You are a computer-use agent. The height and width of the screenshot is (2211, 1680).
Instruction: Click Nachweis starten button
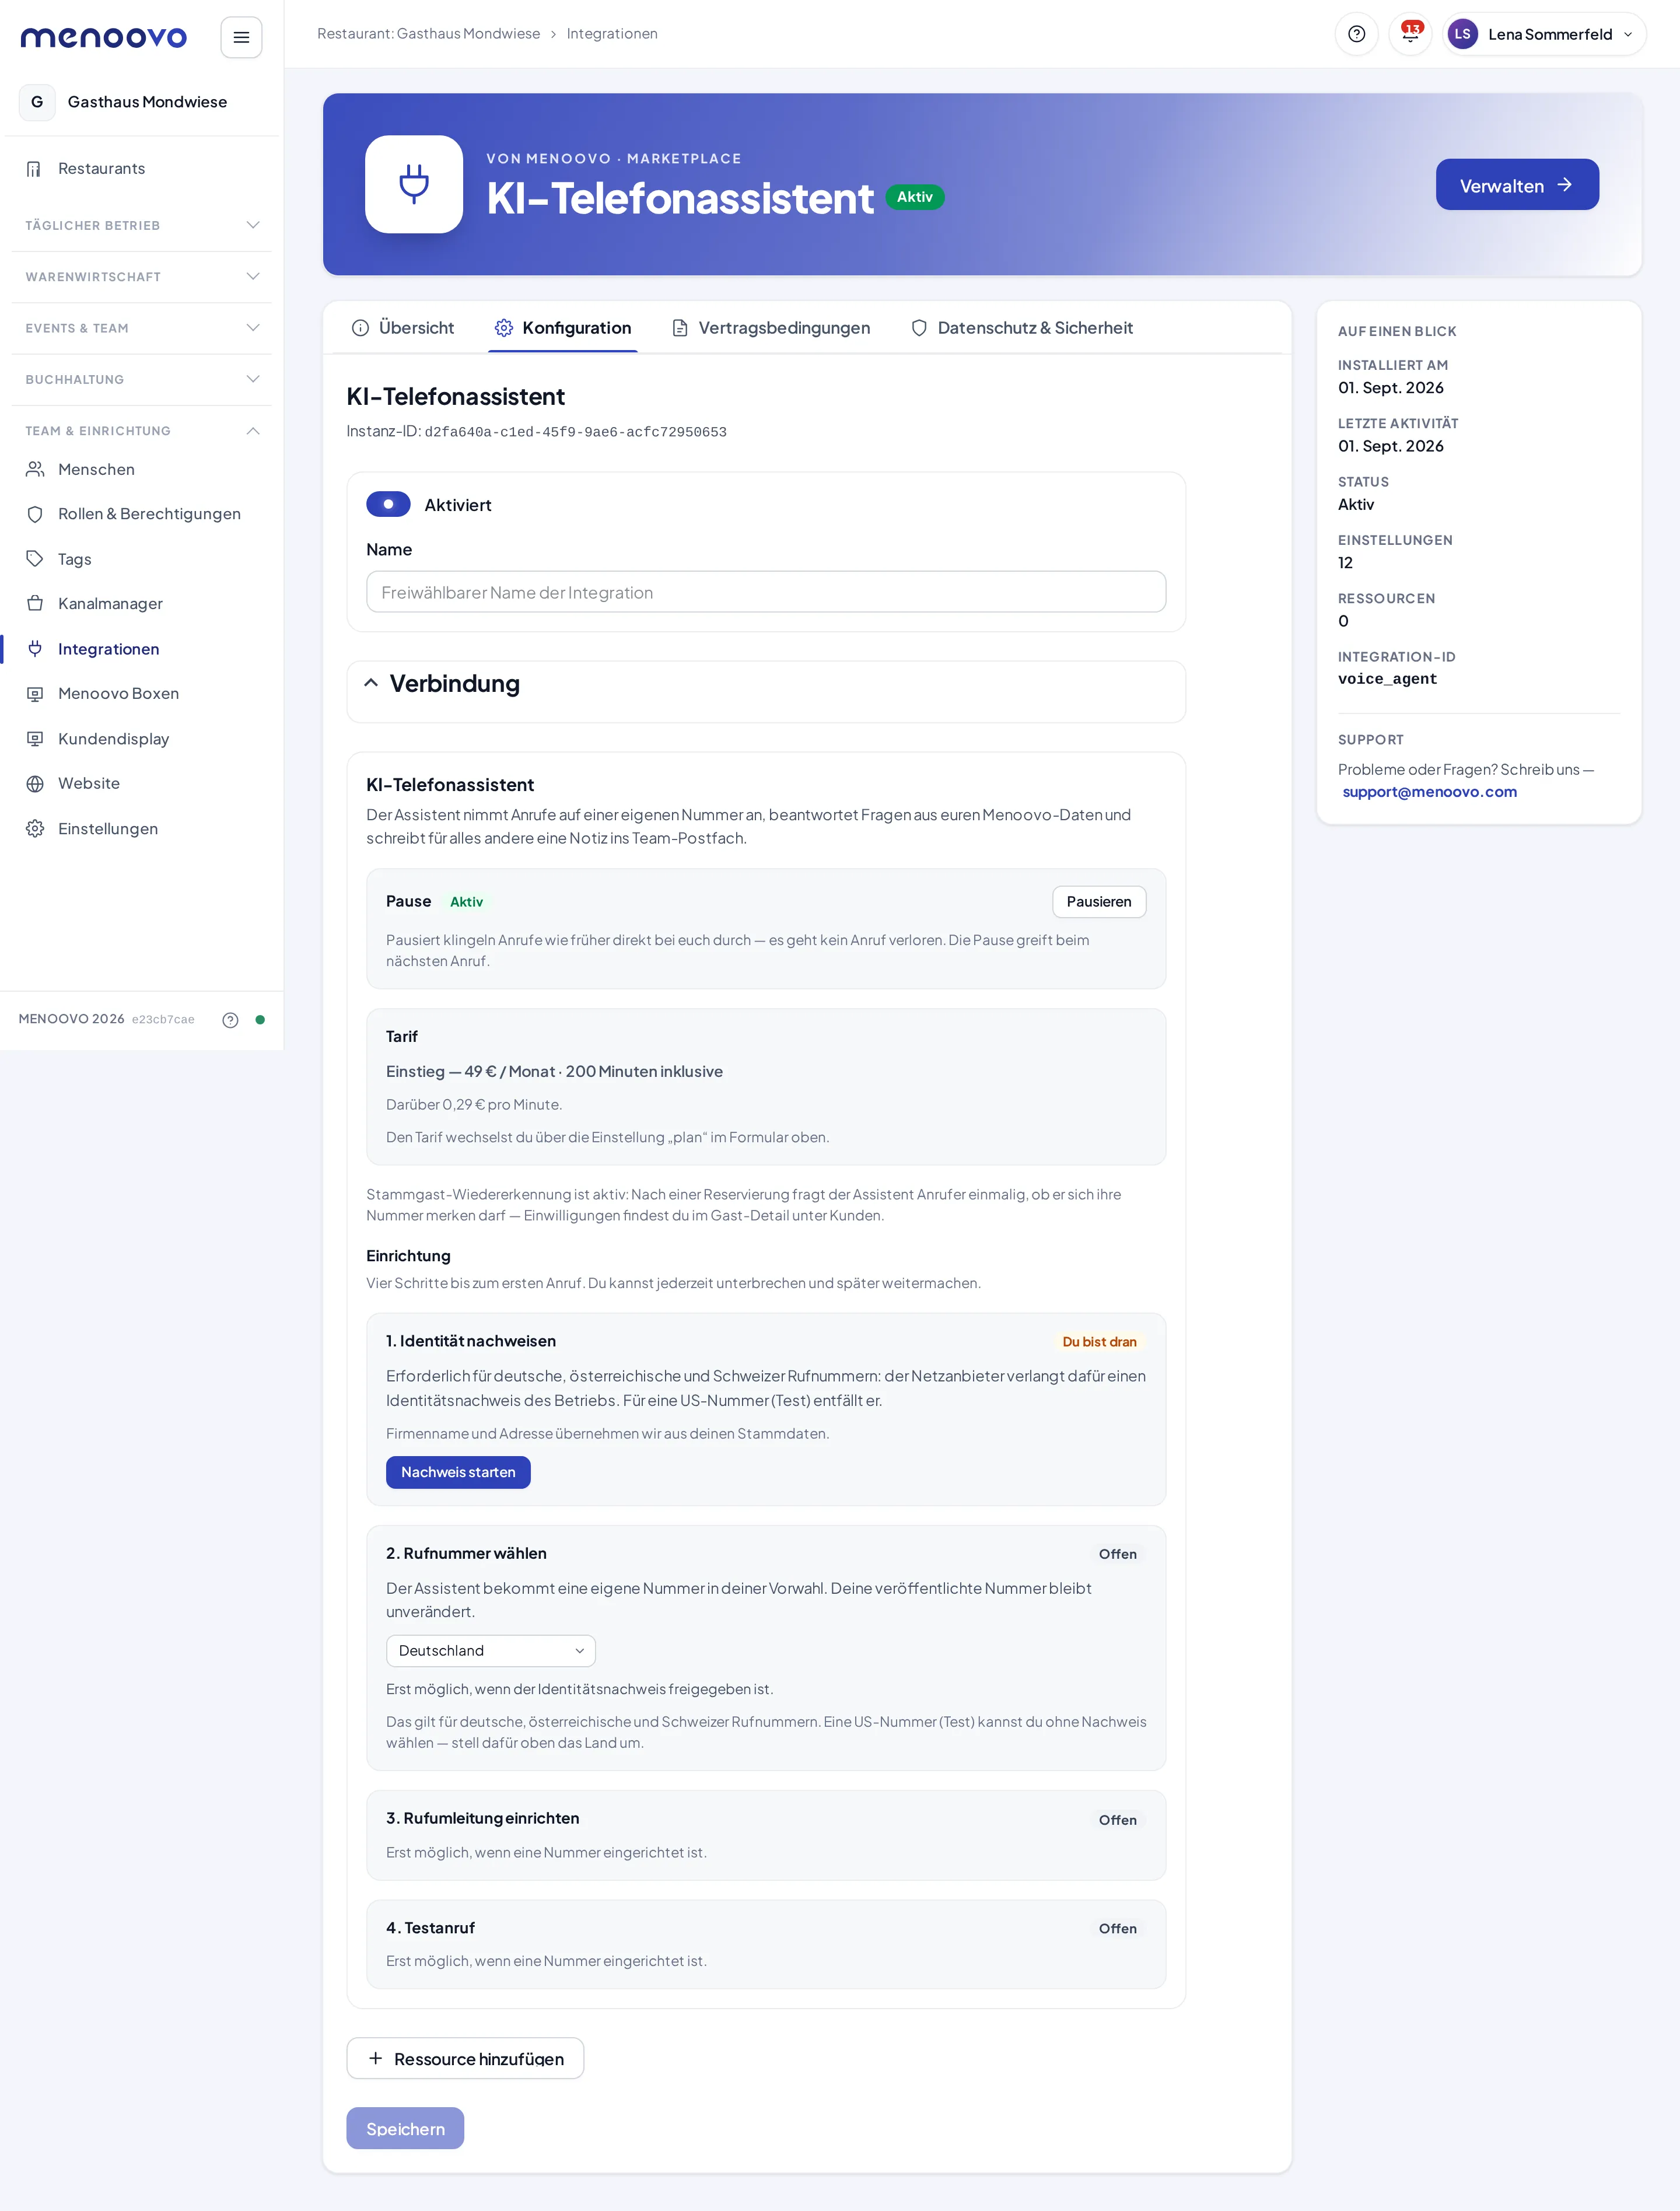point(458,1472)
